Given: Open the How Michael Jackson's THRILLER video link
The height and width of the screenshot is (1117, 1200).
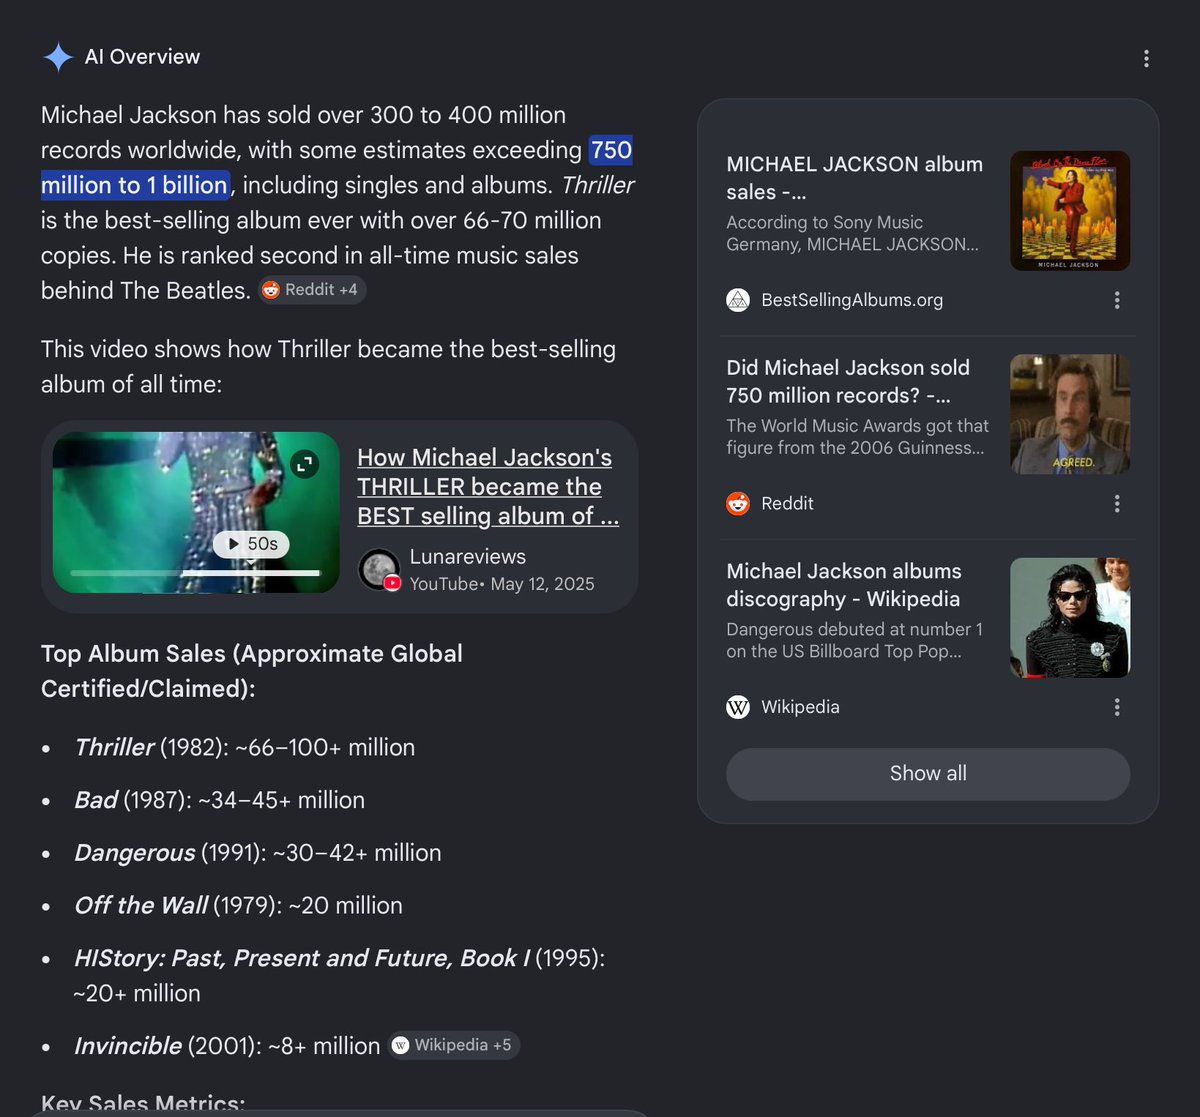Looking at the screenshot, I should pyautogui.click(x=488, y=487).
